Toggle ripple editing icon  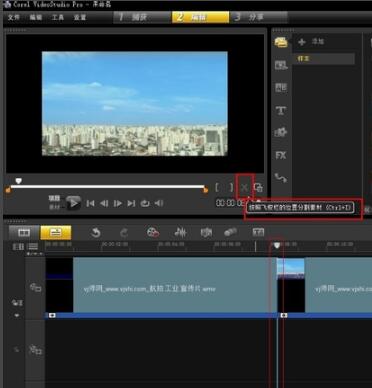[x=17, y=303]
